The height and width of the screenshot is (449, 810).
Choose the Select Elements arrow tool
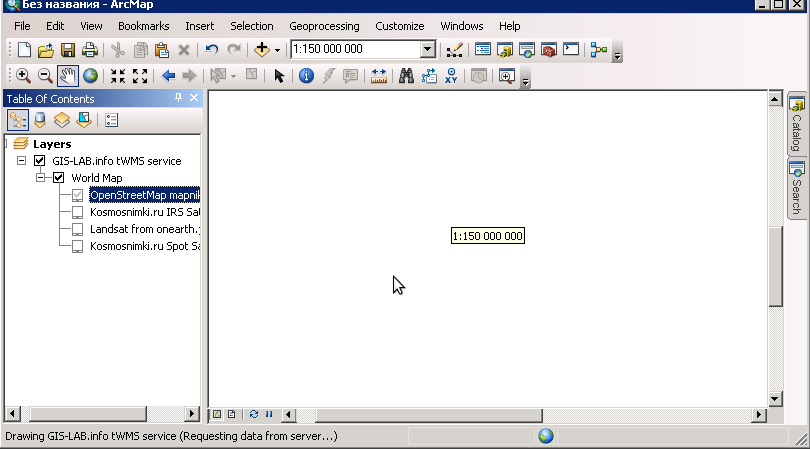coord(279,76)
